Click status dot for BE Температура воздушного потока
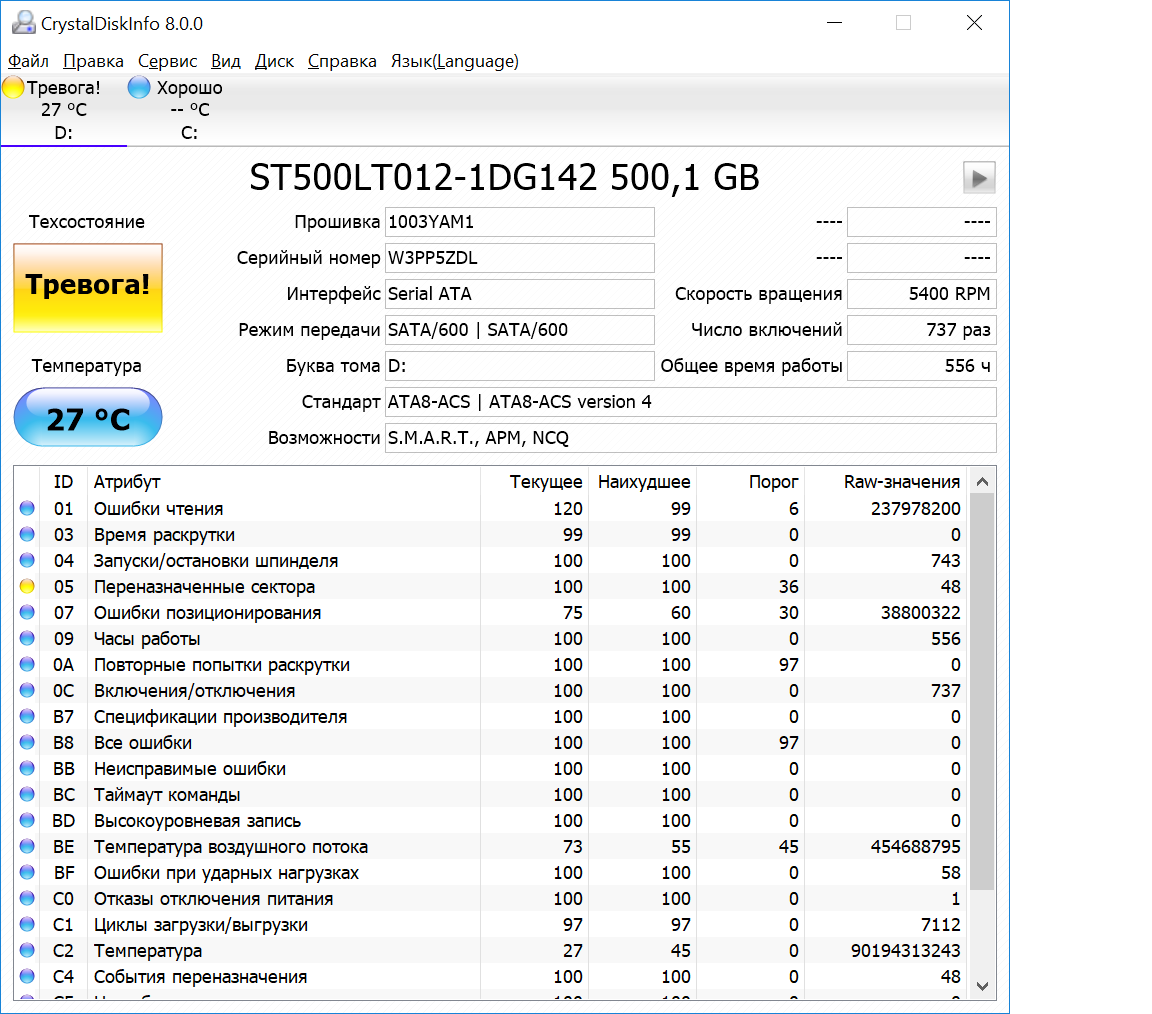 pos(27,846)
